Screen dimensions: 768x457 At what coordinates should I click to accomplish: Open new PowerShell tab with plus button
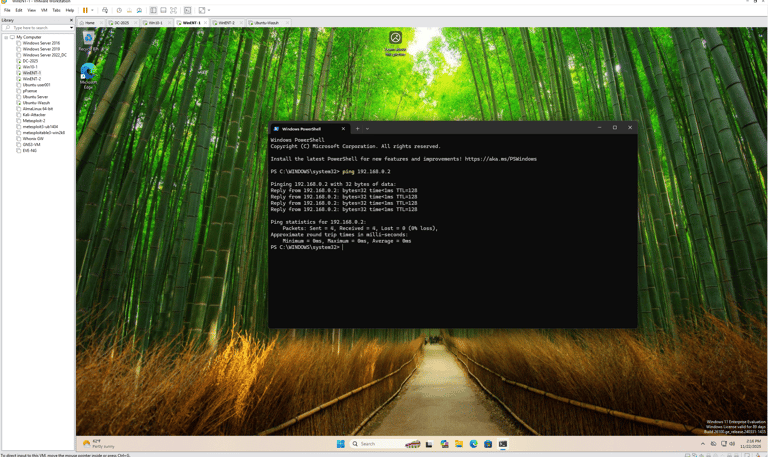358,129
